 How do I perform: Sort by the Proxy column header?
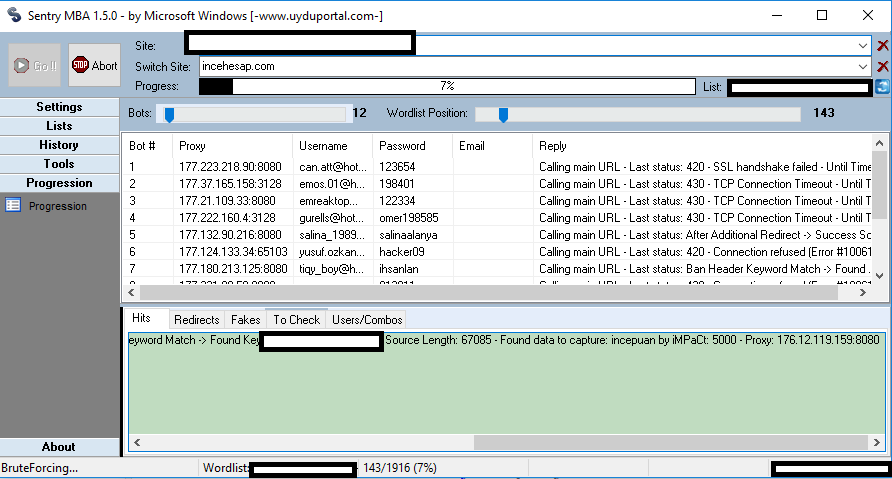pyautogui.click(x=233, y=146)
